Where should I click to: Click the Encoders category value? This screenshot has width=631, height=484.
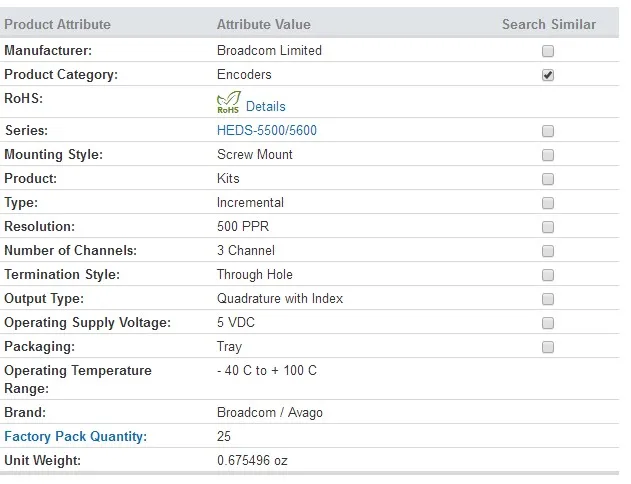[244, 74]
